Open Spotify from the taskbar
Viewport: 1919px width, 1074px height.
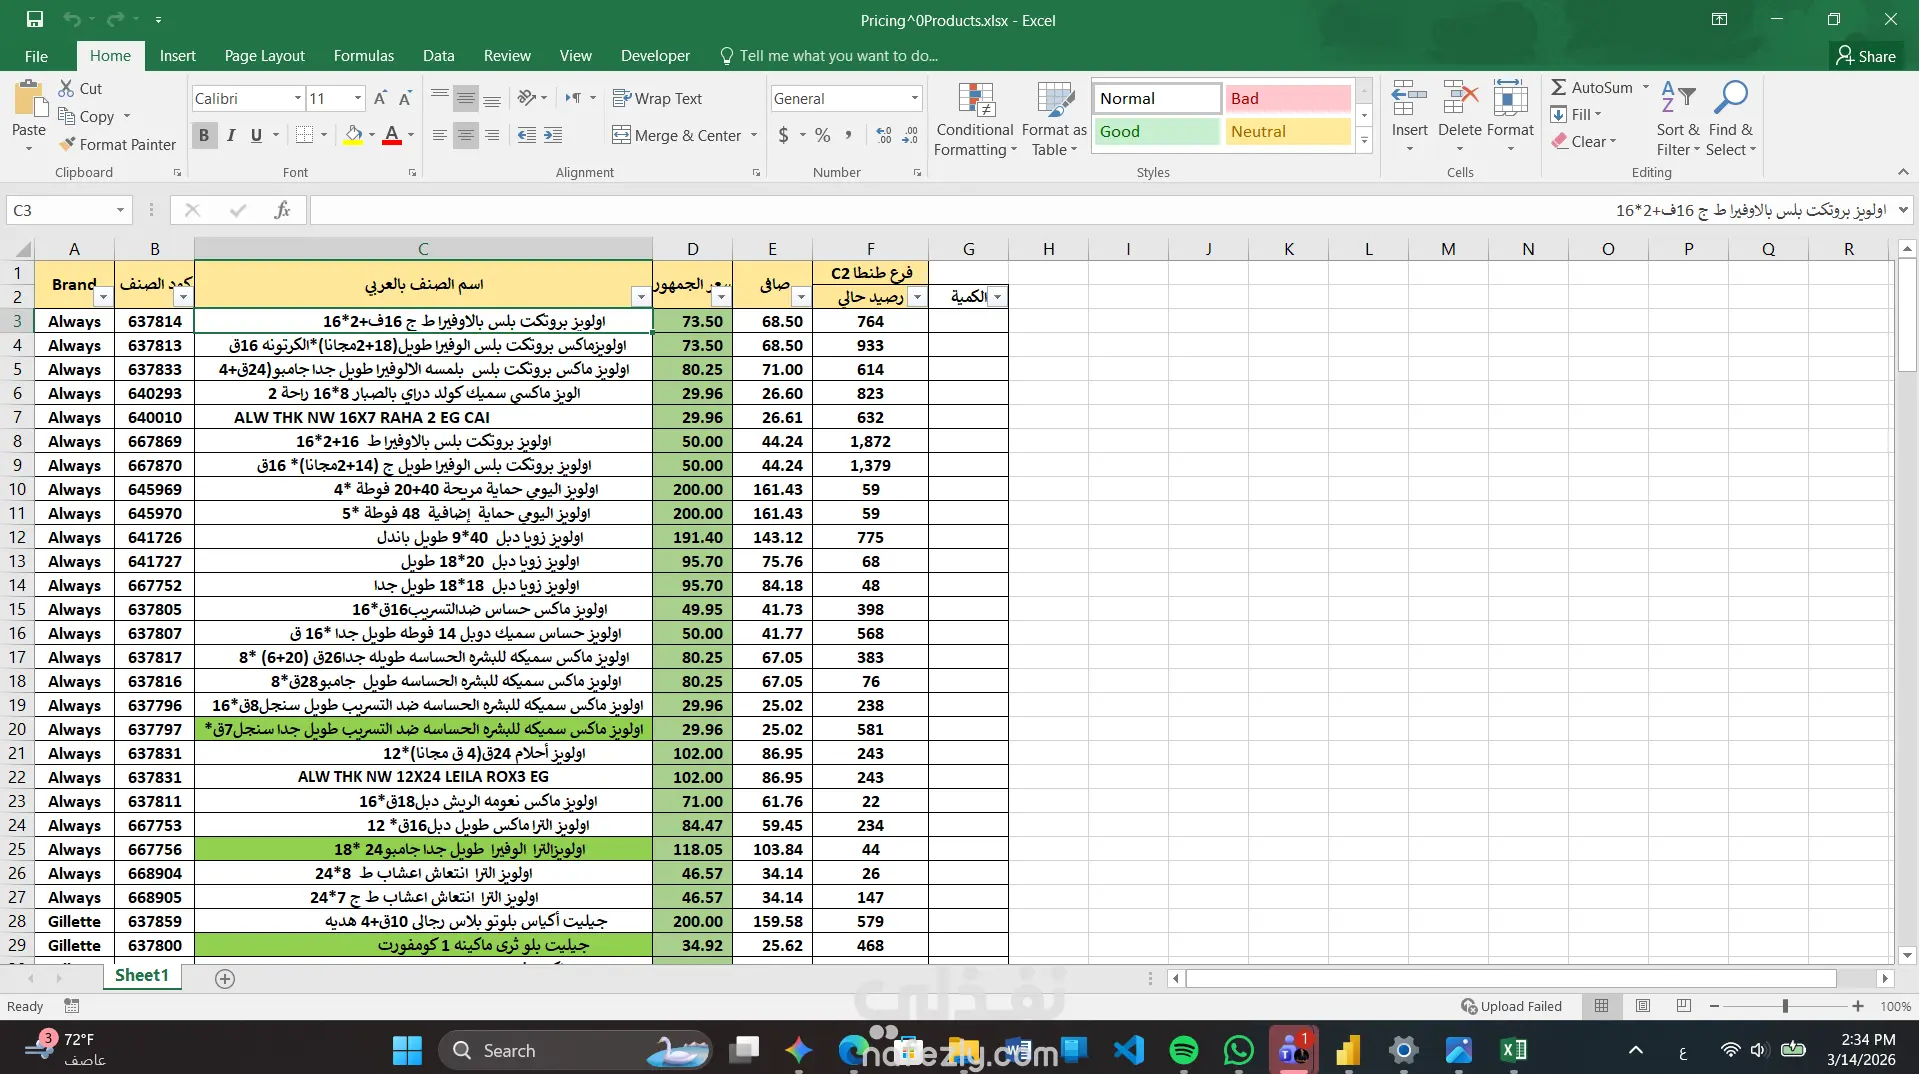coord(1184,1050)
